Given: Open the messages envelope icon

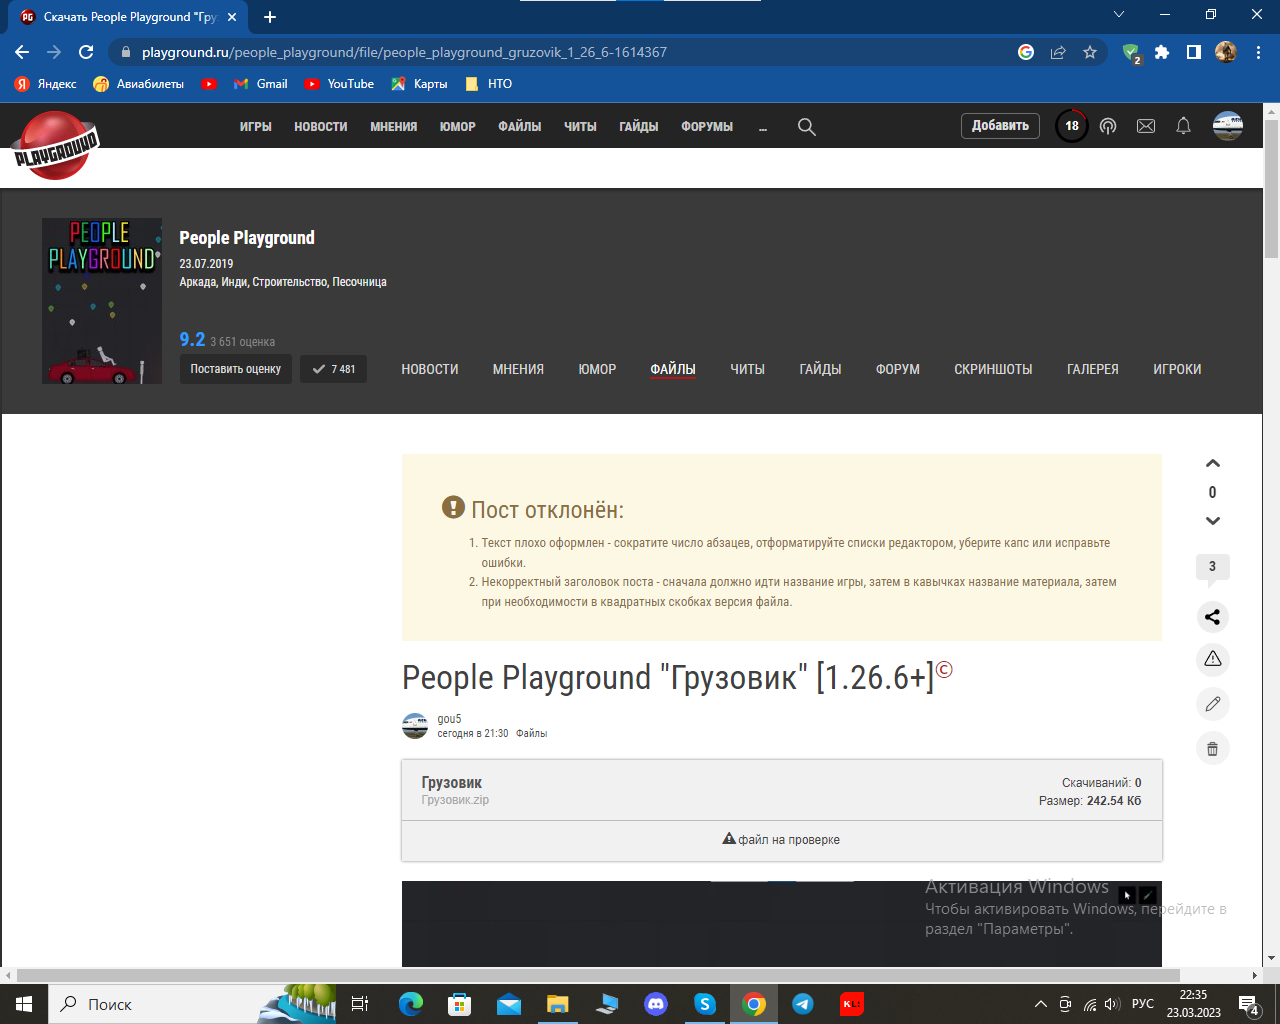Looking at the screenshot, I should 1146,126.
